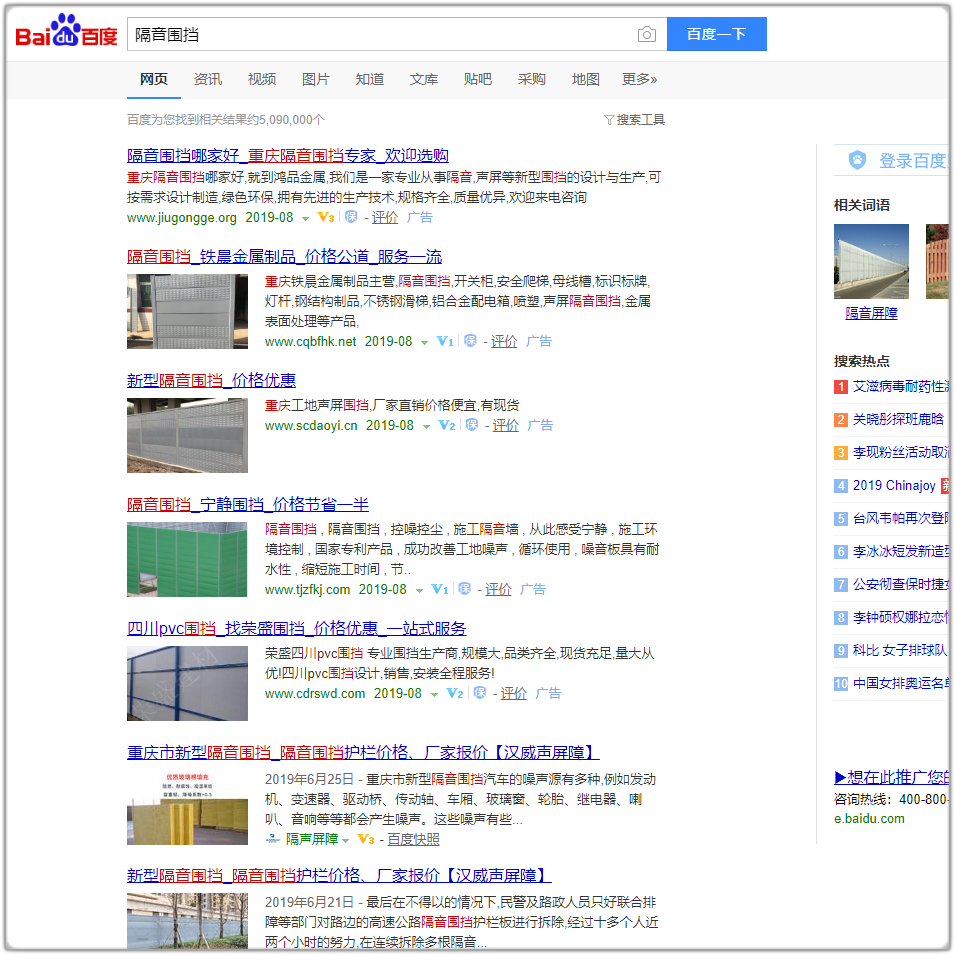The height and width of the screenshot is (955, 955).
Task: Switch to the 图片 tab
Action: 316,79
